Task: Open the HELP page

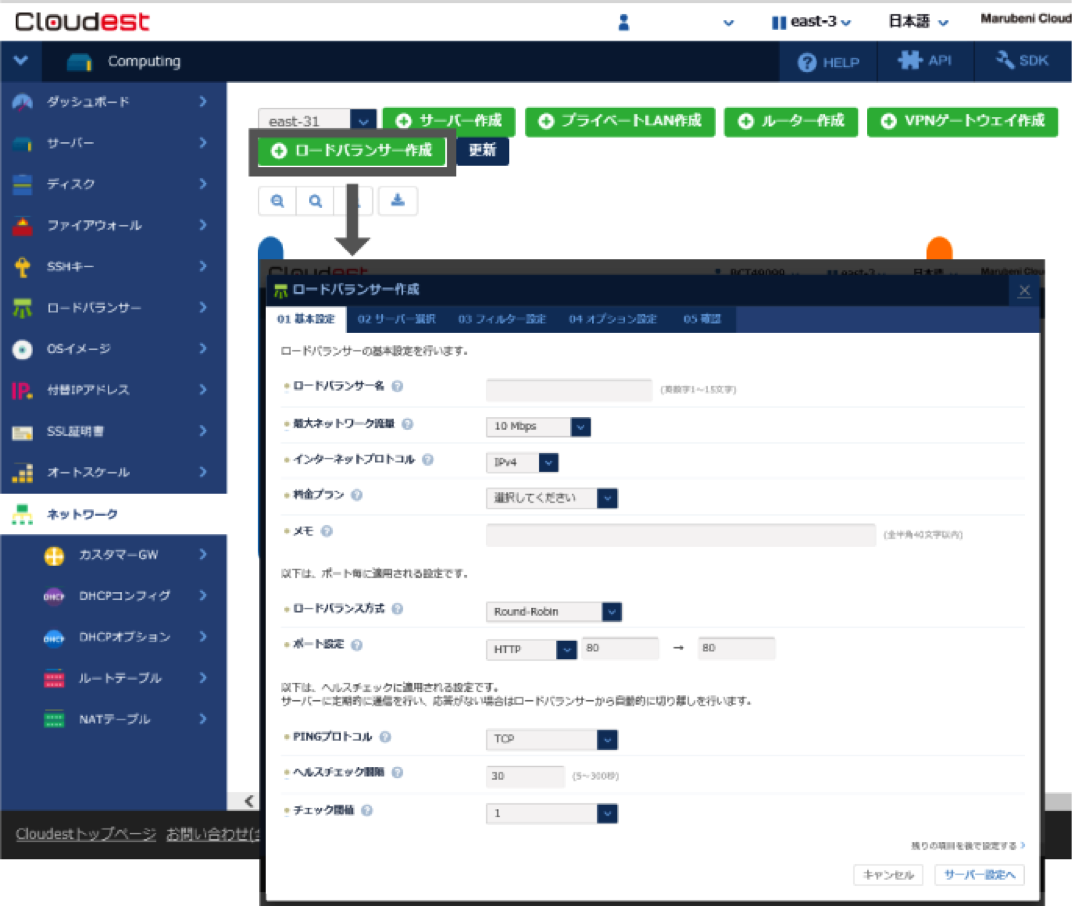Action: 828,62
